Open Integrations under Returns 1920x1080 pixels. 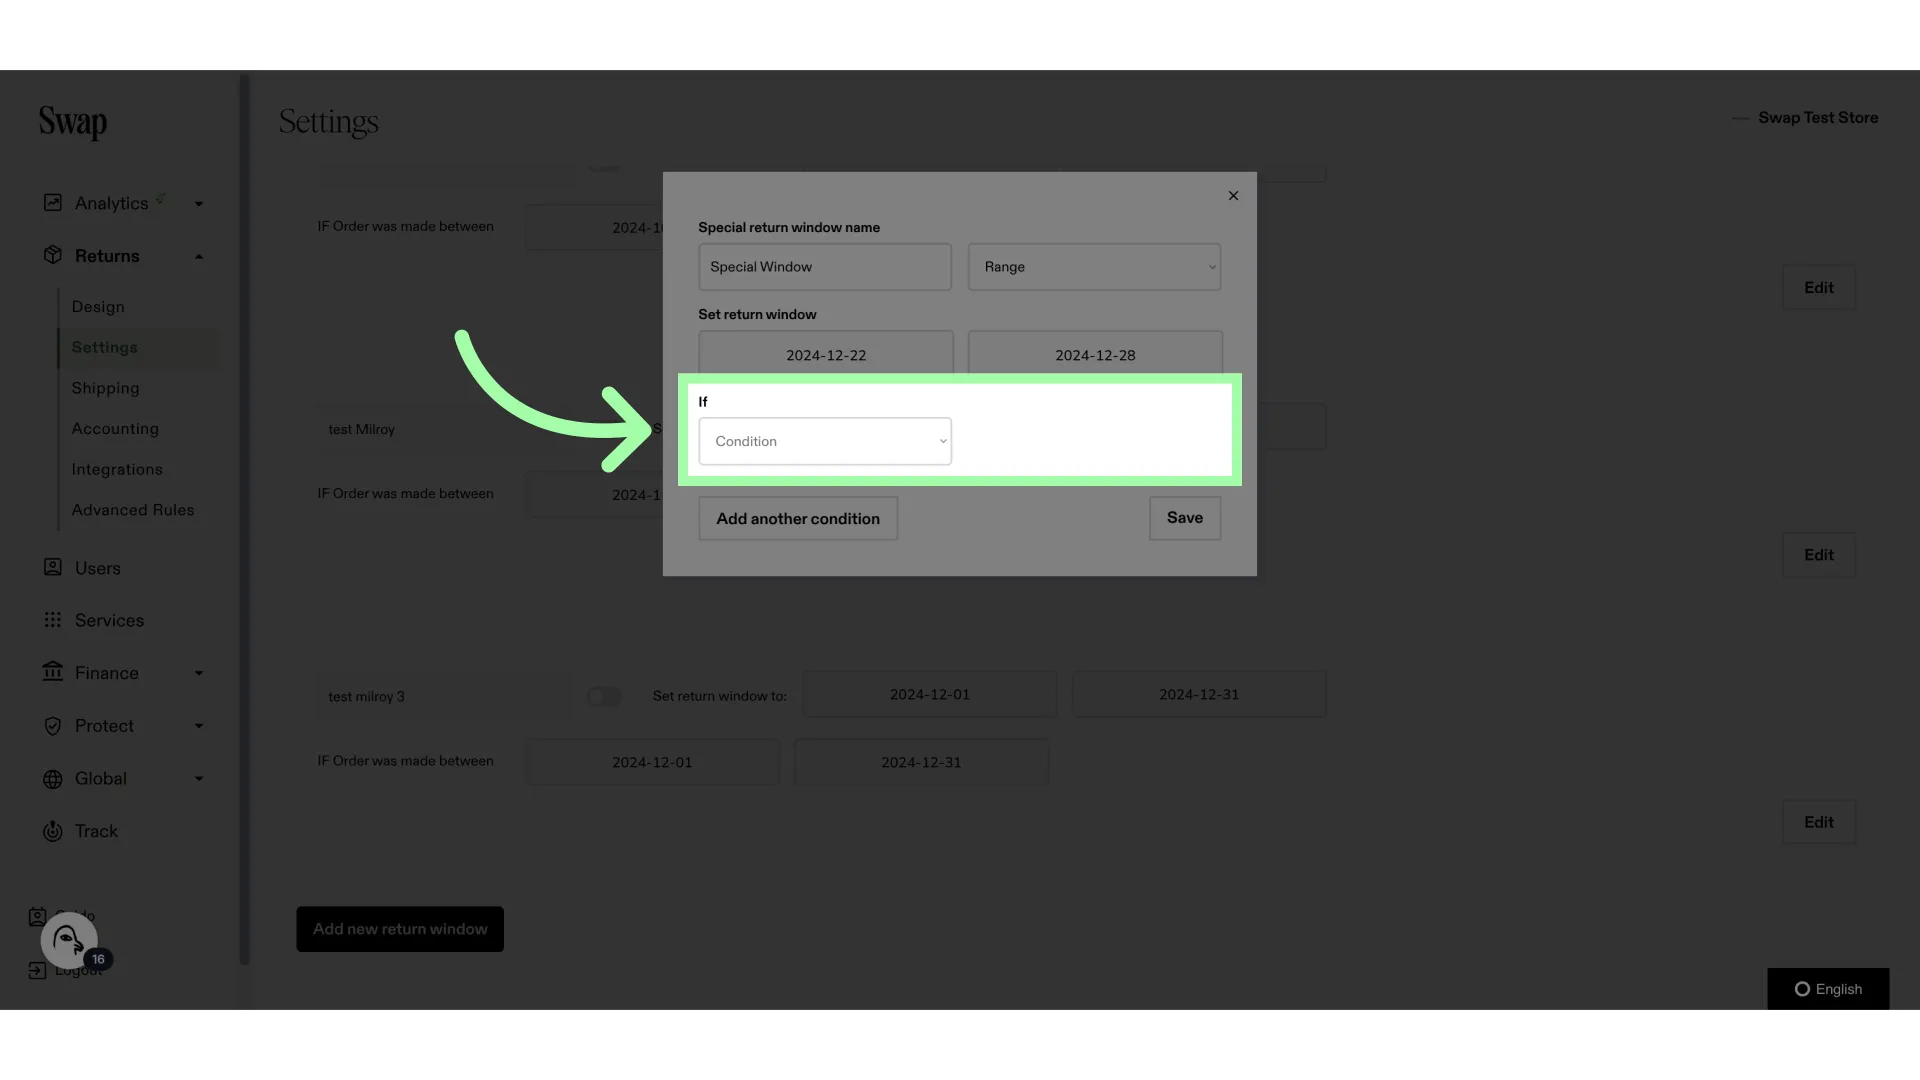pos(117,469)
